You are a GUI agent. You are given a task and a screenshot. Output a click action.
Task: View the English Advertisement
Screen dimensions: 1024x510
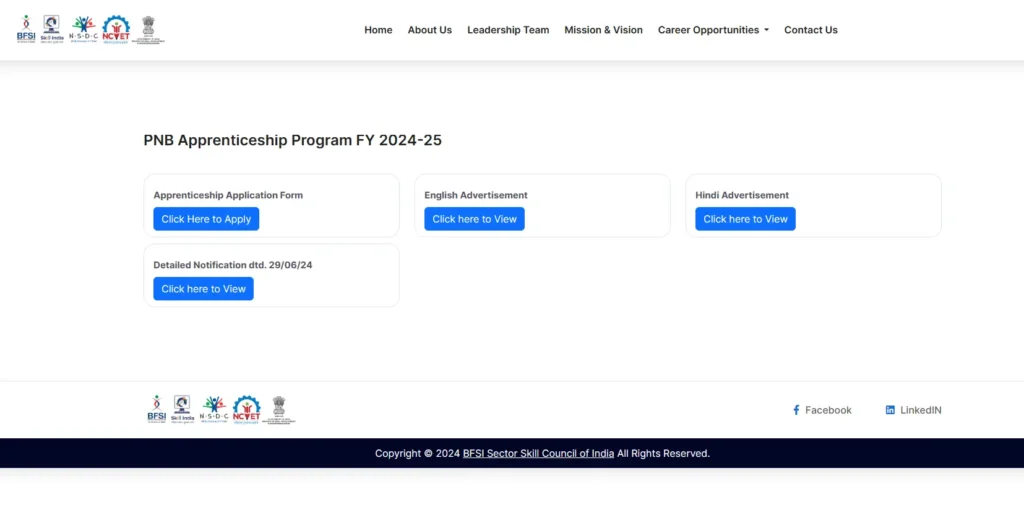(474, 219)
